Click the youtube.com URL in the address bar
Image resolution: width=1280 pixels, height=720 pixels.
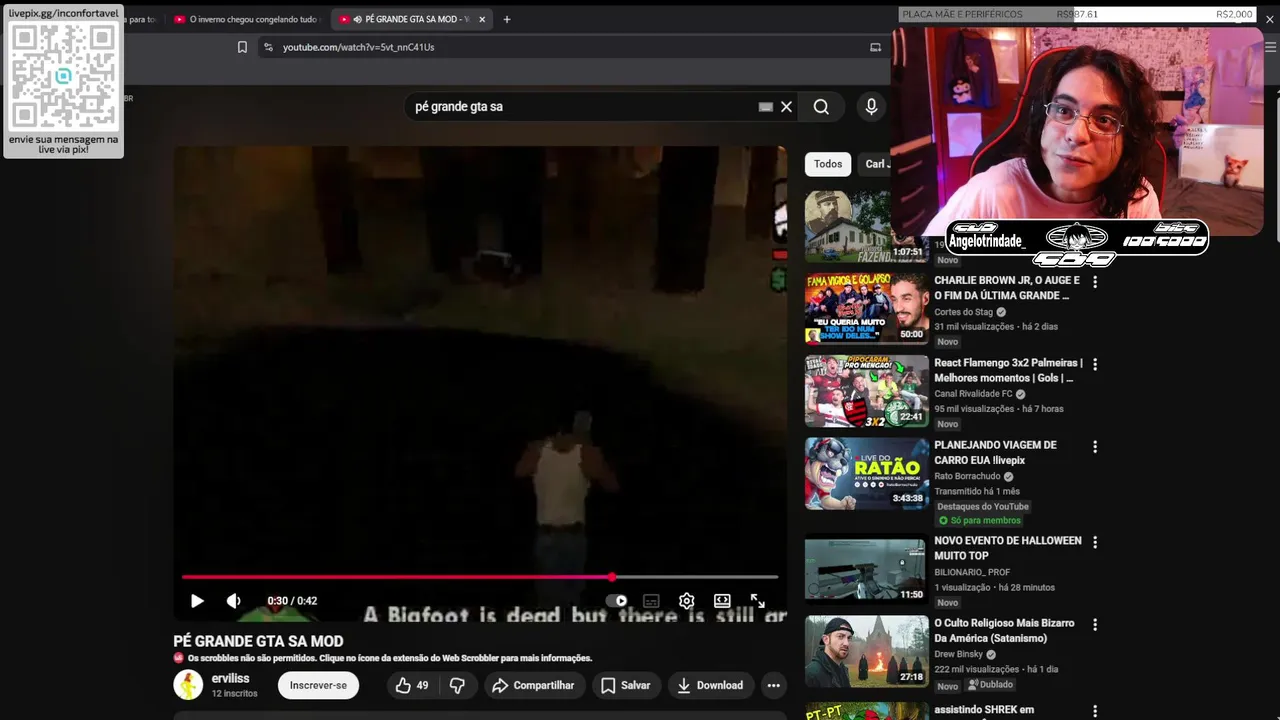click(x=358, y=47)
